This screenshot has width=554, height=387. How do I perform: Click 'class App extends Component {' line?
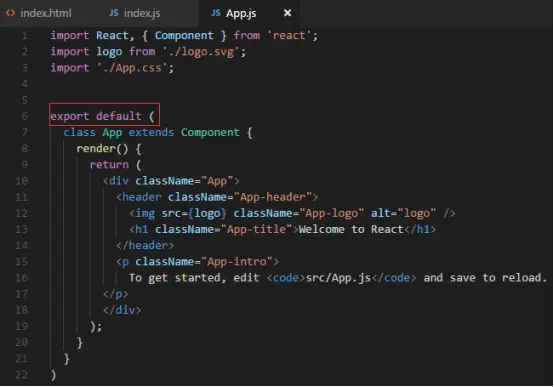158,133
